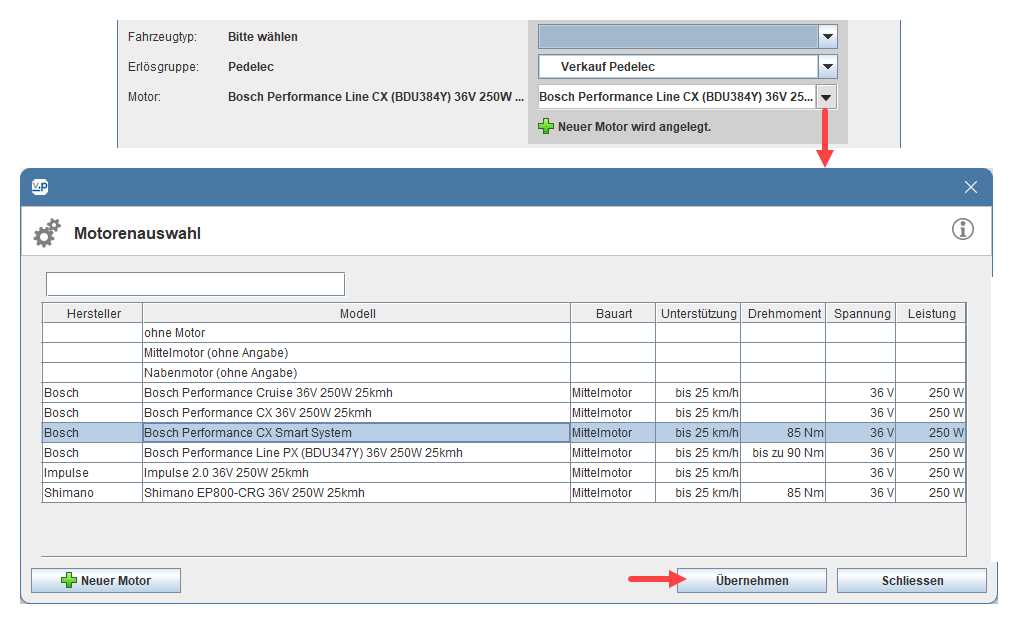Click the 85 Nm cell in Shimano row

click(x=784, y=493)
